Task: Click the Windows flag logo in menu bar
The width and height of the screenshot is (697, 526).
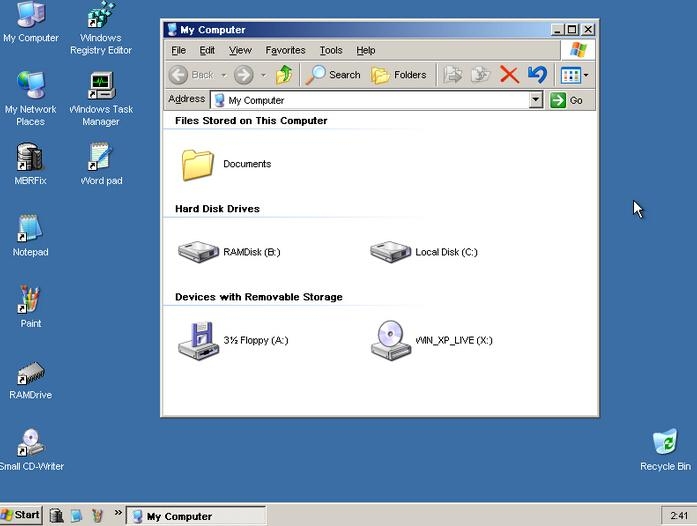Action: (x=577, y=50)
